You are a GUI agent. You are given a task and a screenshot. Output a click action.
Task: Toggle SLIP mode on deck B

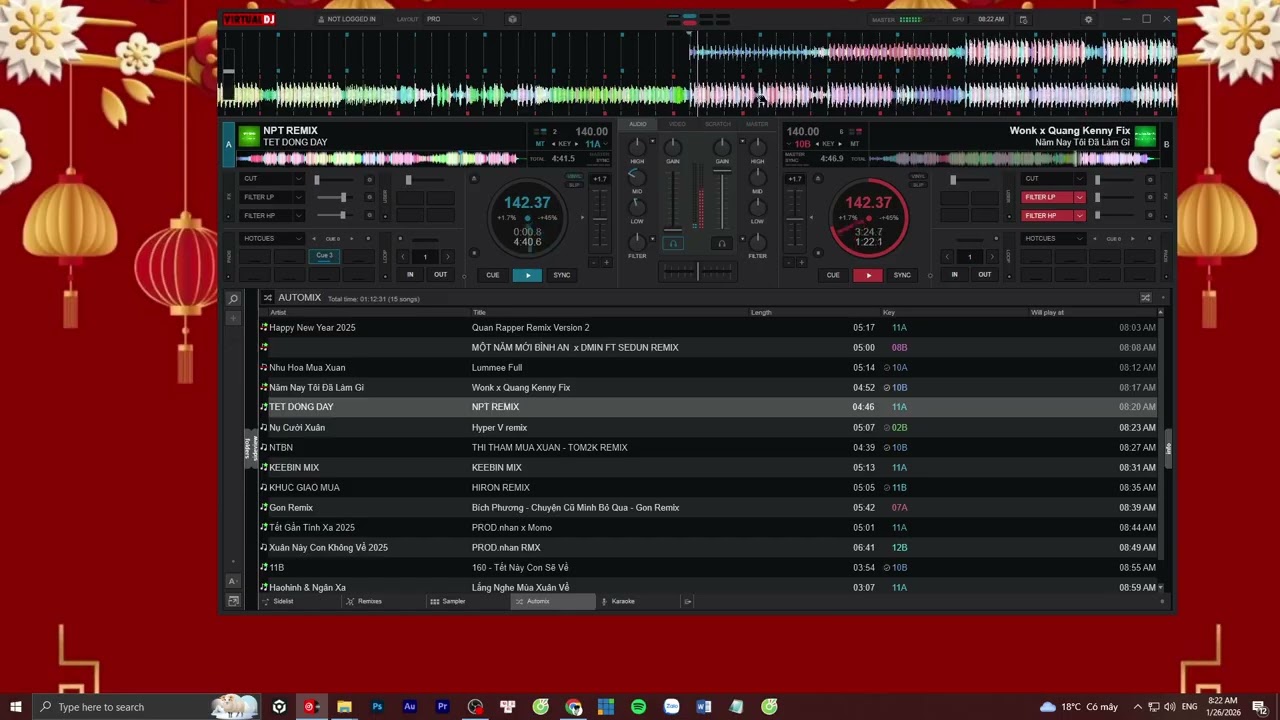(x=918, y=185)
